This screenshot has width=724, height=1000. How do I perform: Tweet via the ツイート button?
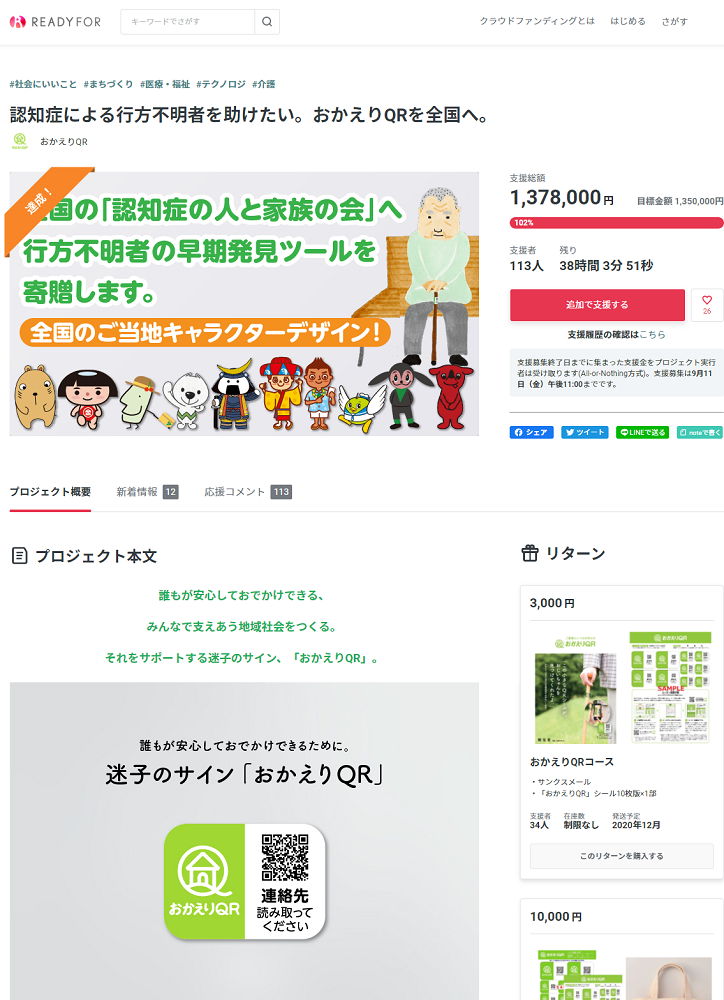coord(585,432)
